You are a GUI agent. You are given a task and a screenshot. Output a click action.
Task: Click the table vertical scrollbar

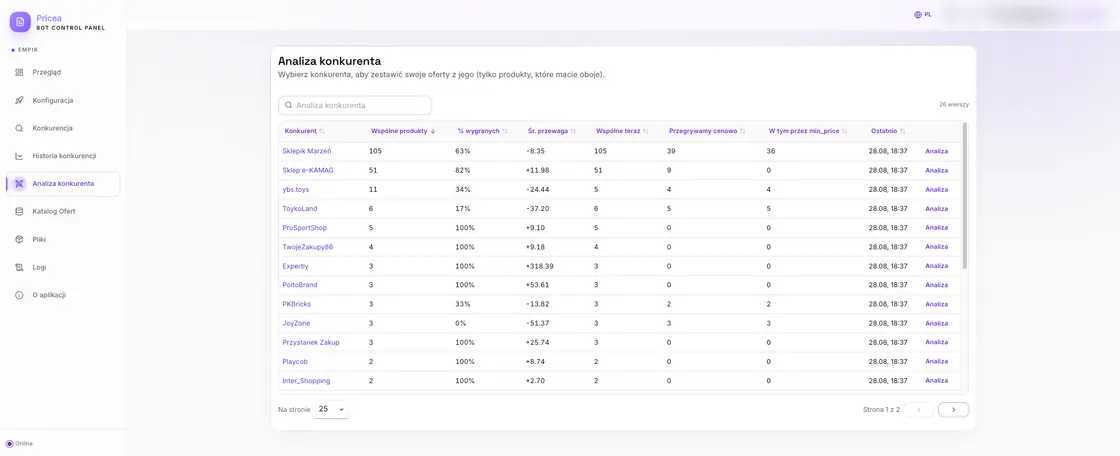click(x=965, y=196)
